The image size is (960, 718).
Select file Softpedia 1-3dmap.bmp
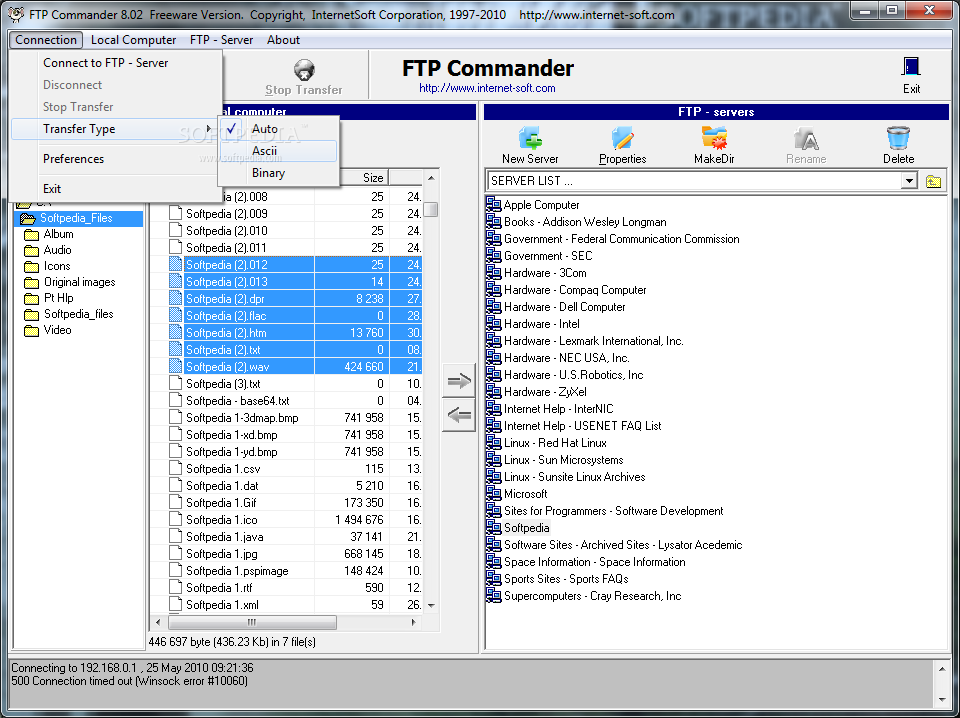[242, 417]
